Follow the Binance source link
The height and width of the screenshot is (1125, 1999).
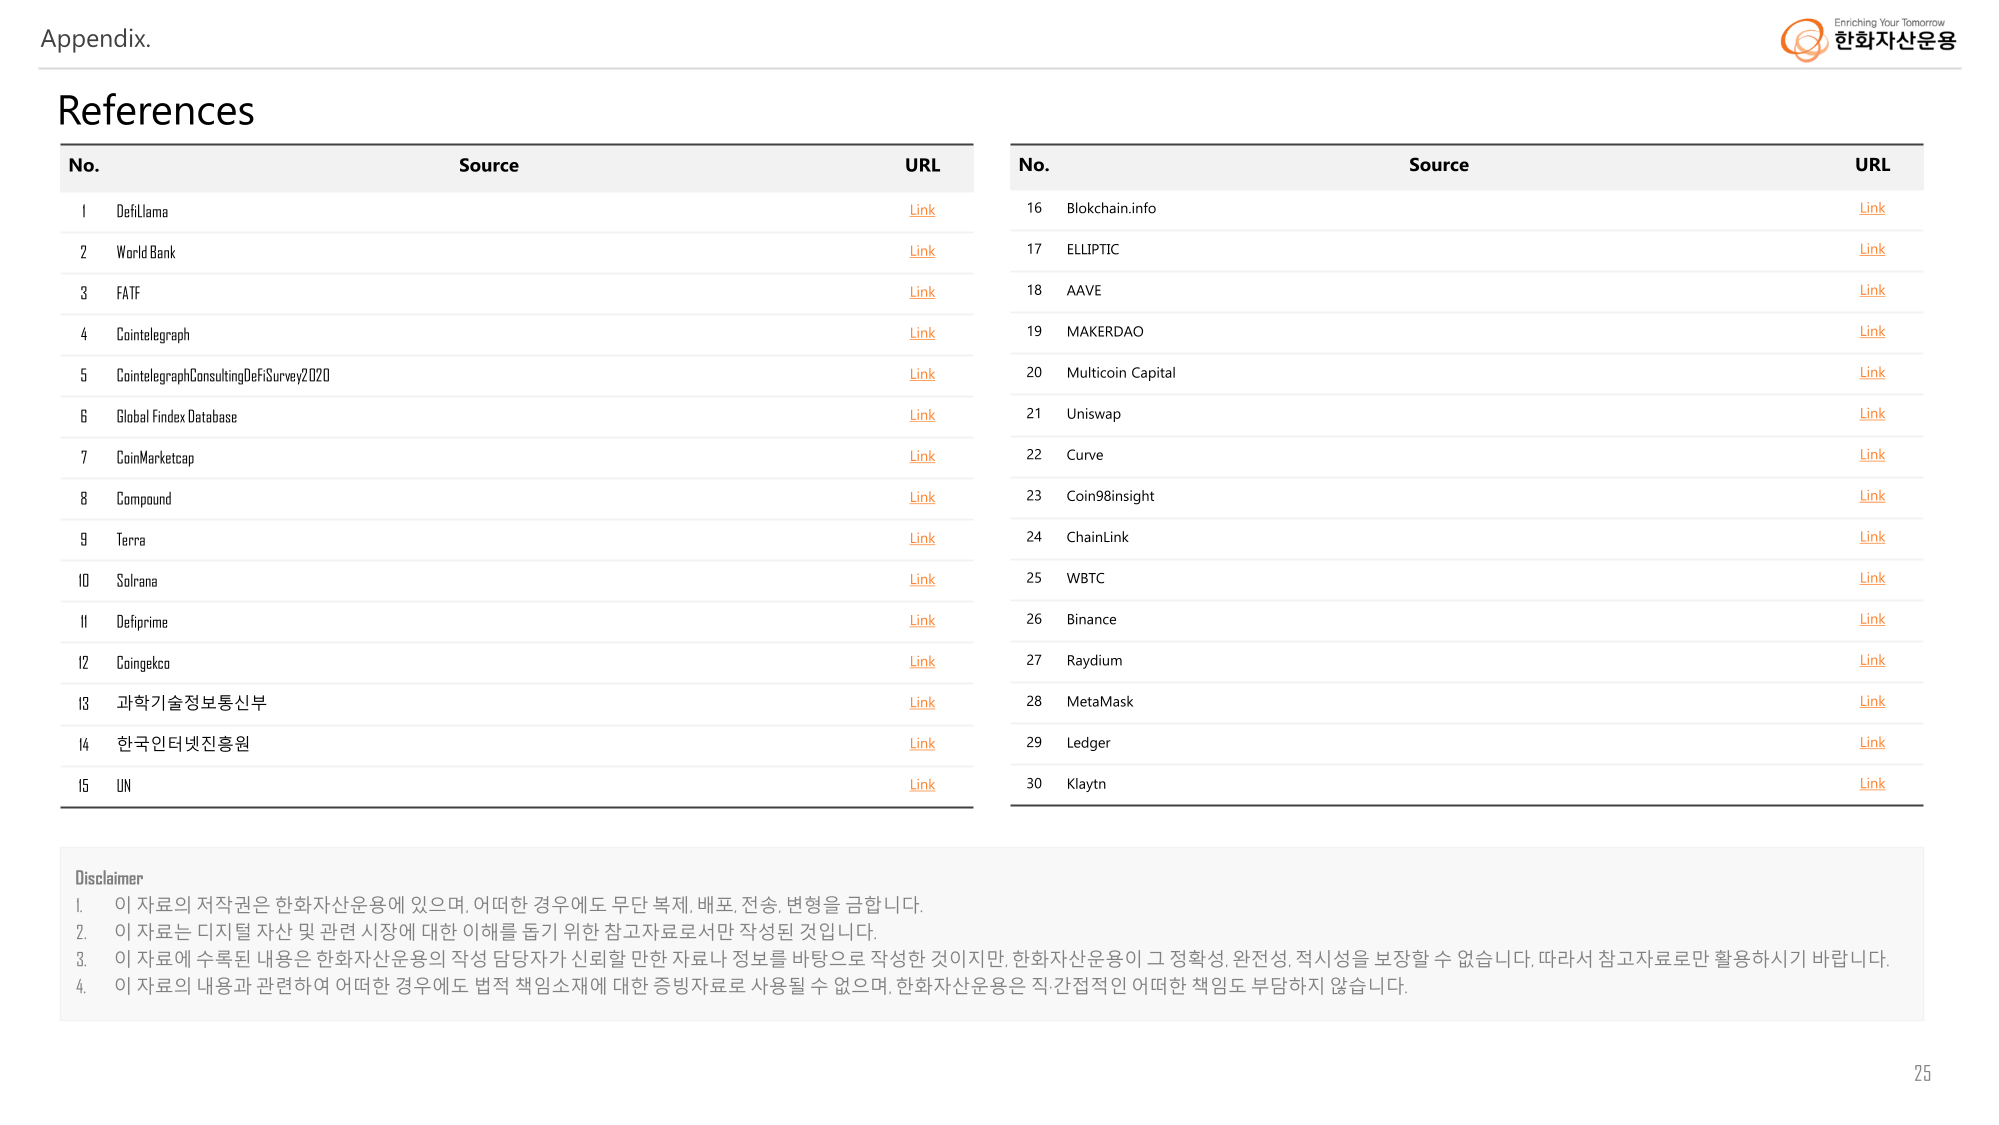tap(1872, 619)
